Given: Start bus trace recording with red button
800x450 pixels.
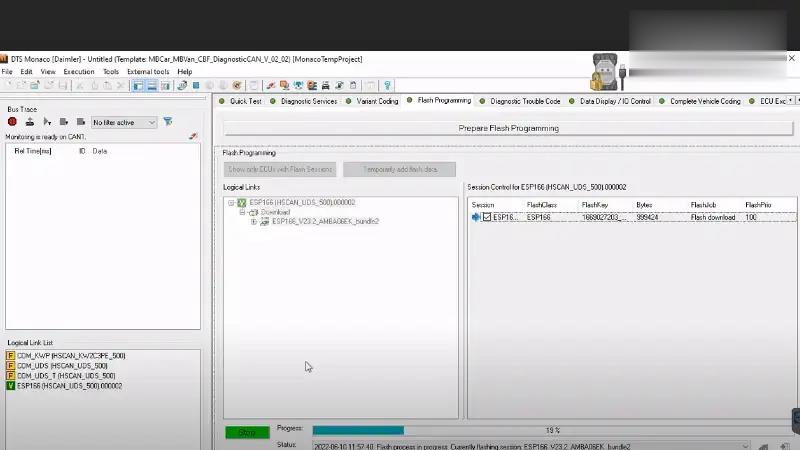Looking at the screenshot, I should pos(12,122).
